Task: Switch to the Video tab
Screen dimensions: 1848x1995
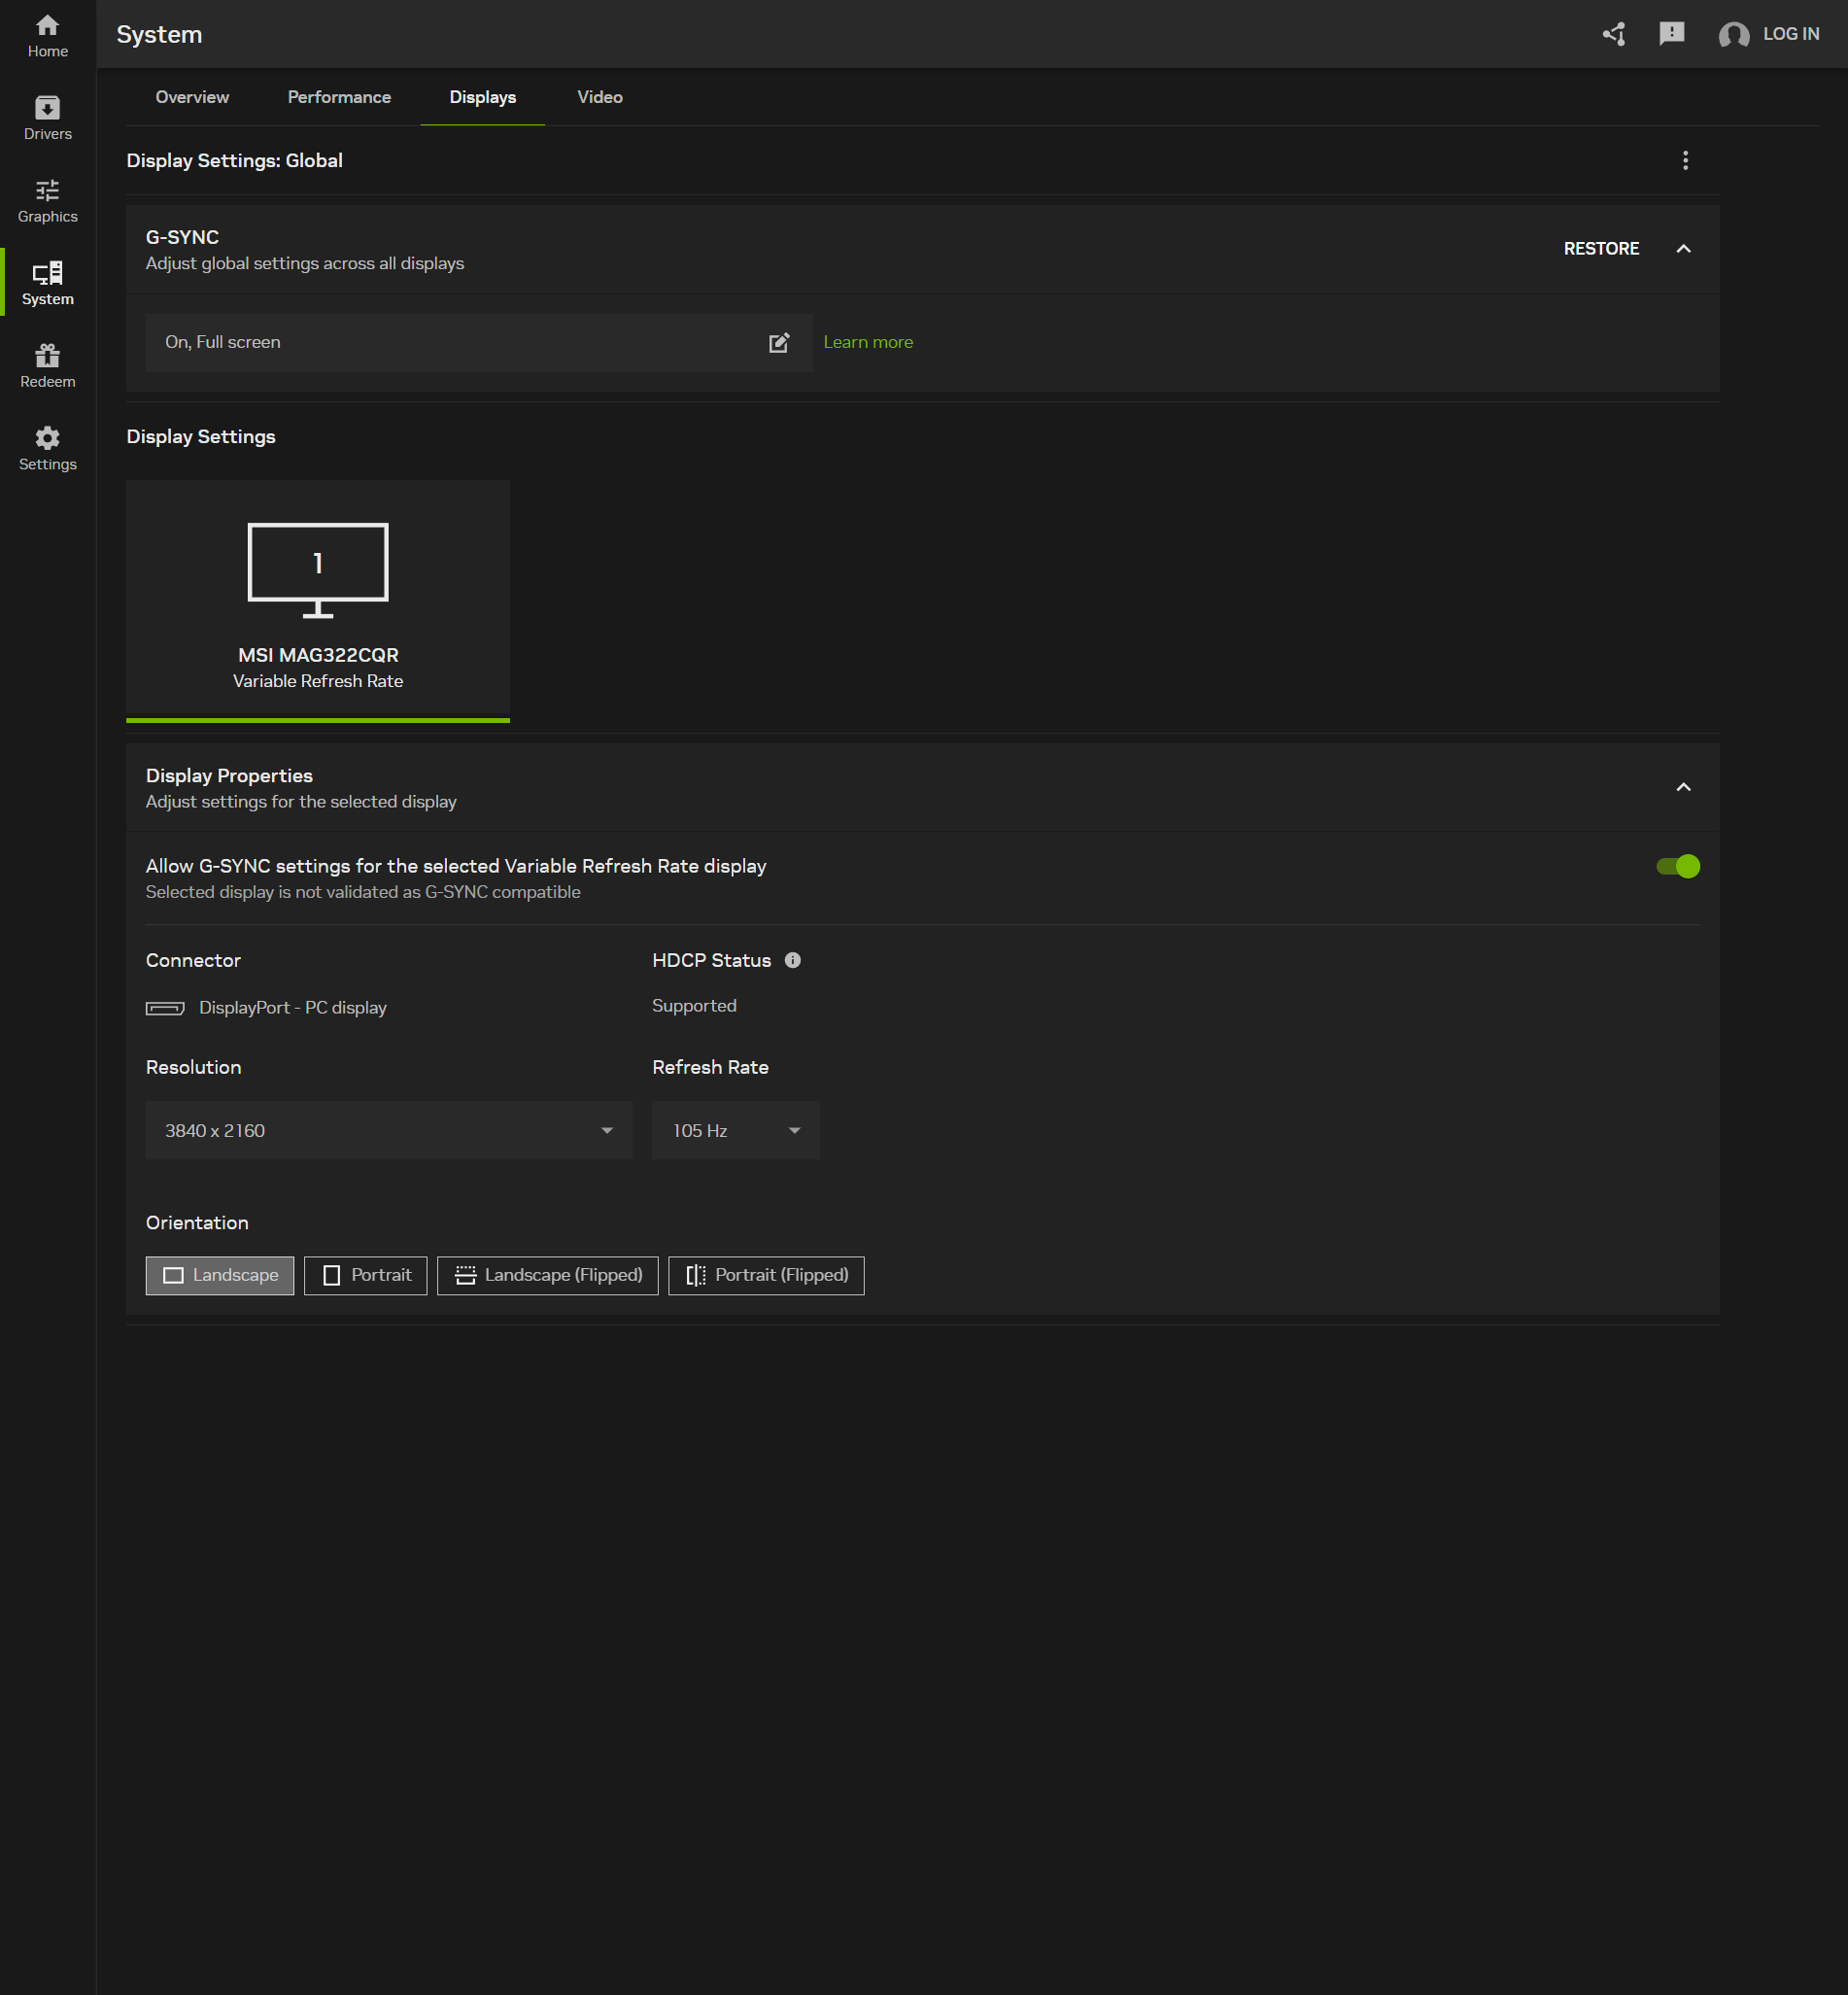Action: (x=599, y=97)
